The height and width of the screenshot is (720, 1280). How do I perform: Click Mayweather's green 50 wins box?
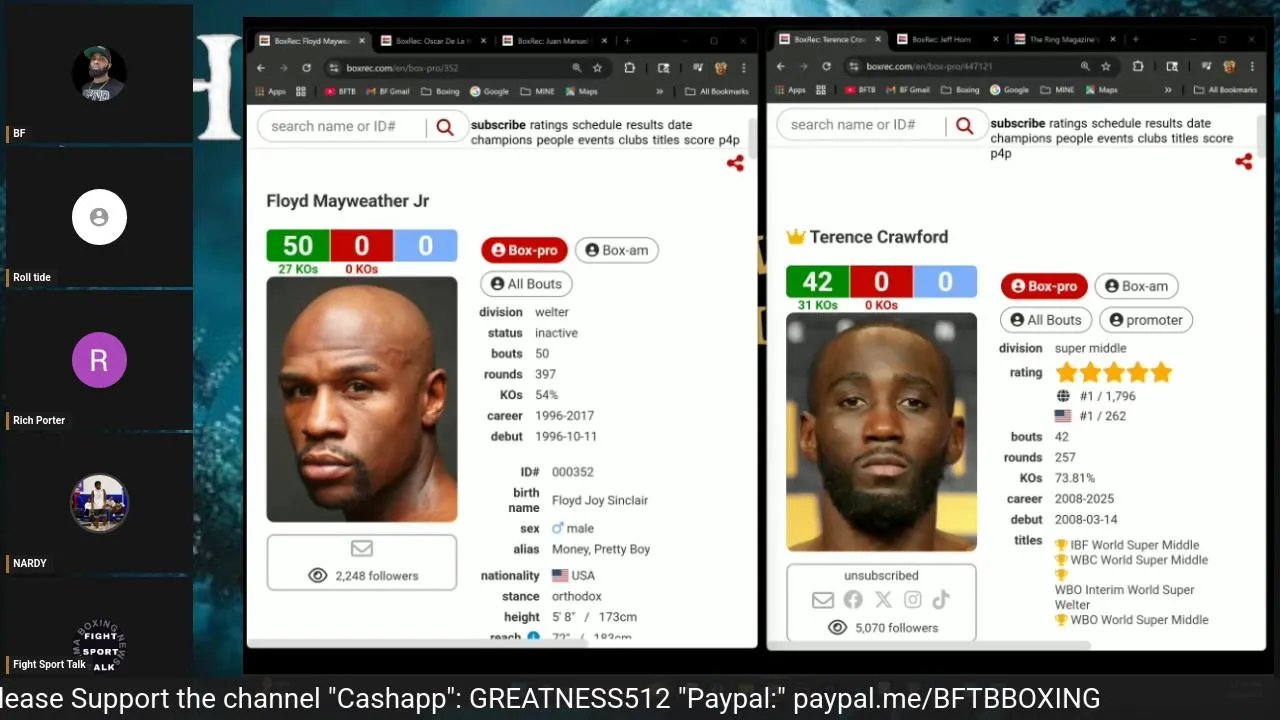point(298,245)
